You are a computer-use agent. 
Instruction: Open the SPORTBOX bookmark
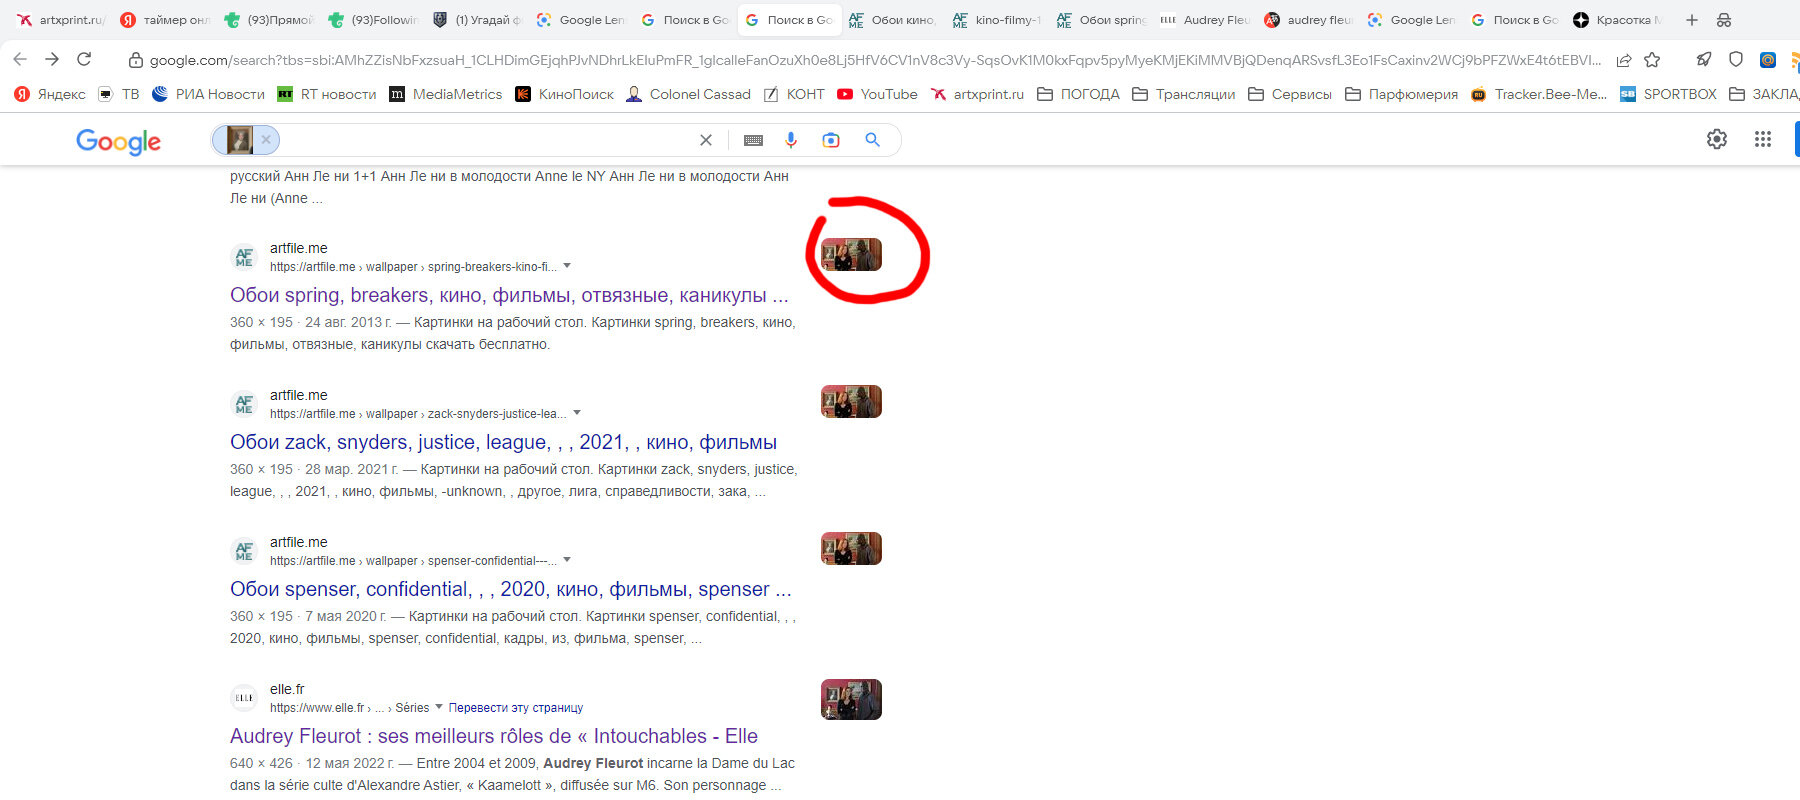[x=1668, y=94]
